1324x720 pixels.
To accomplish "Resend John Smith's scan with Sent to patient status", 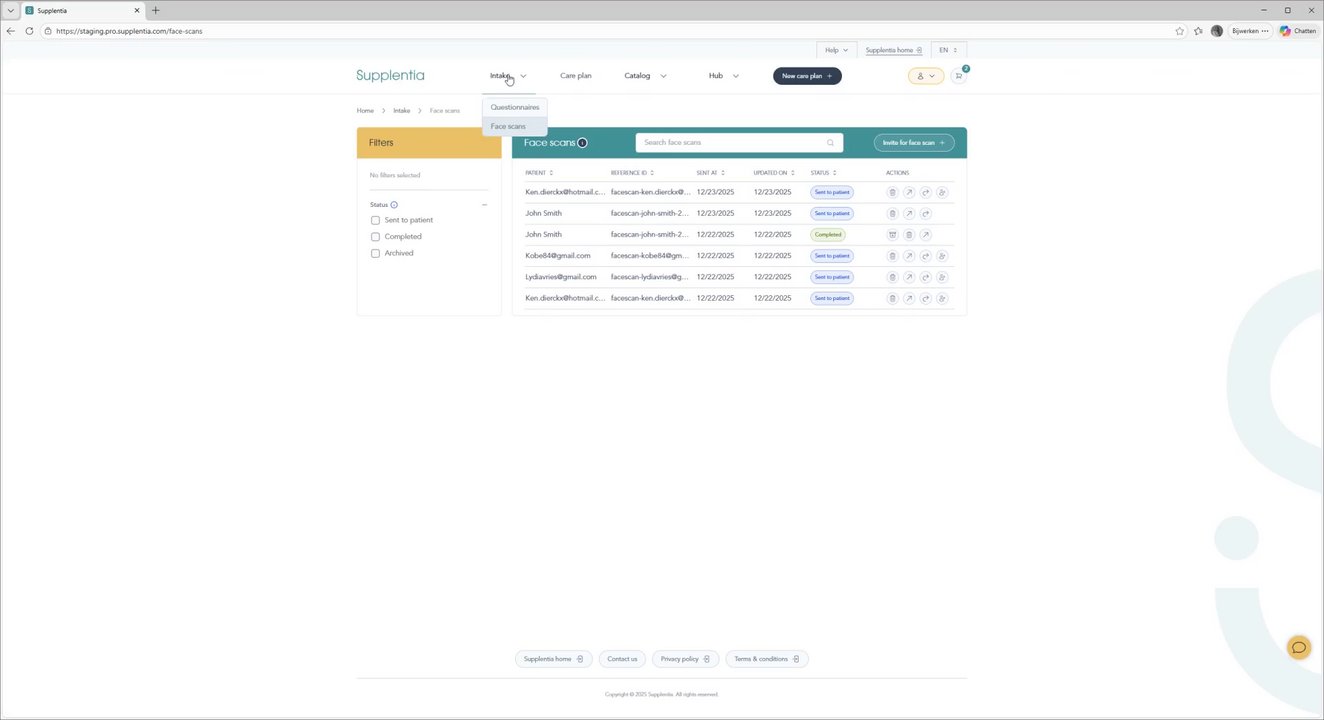I will coord(926,213).
